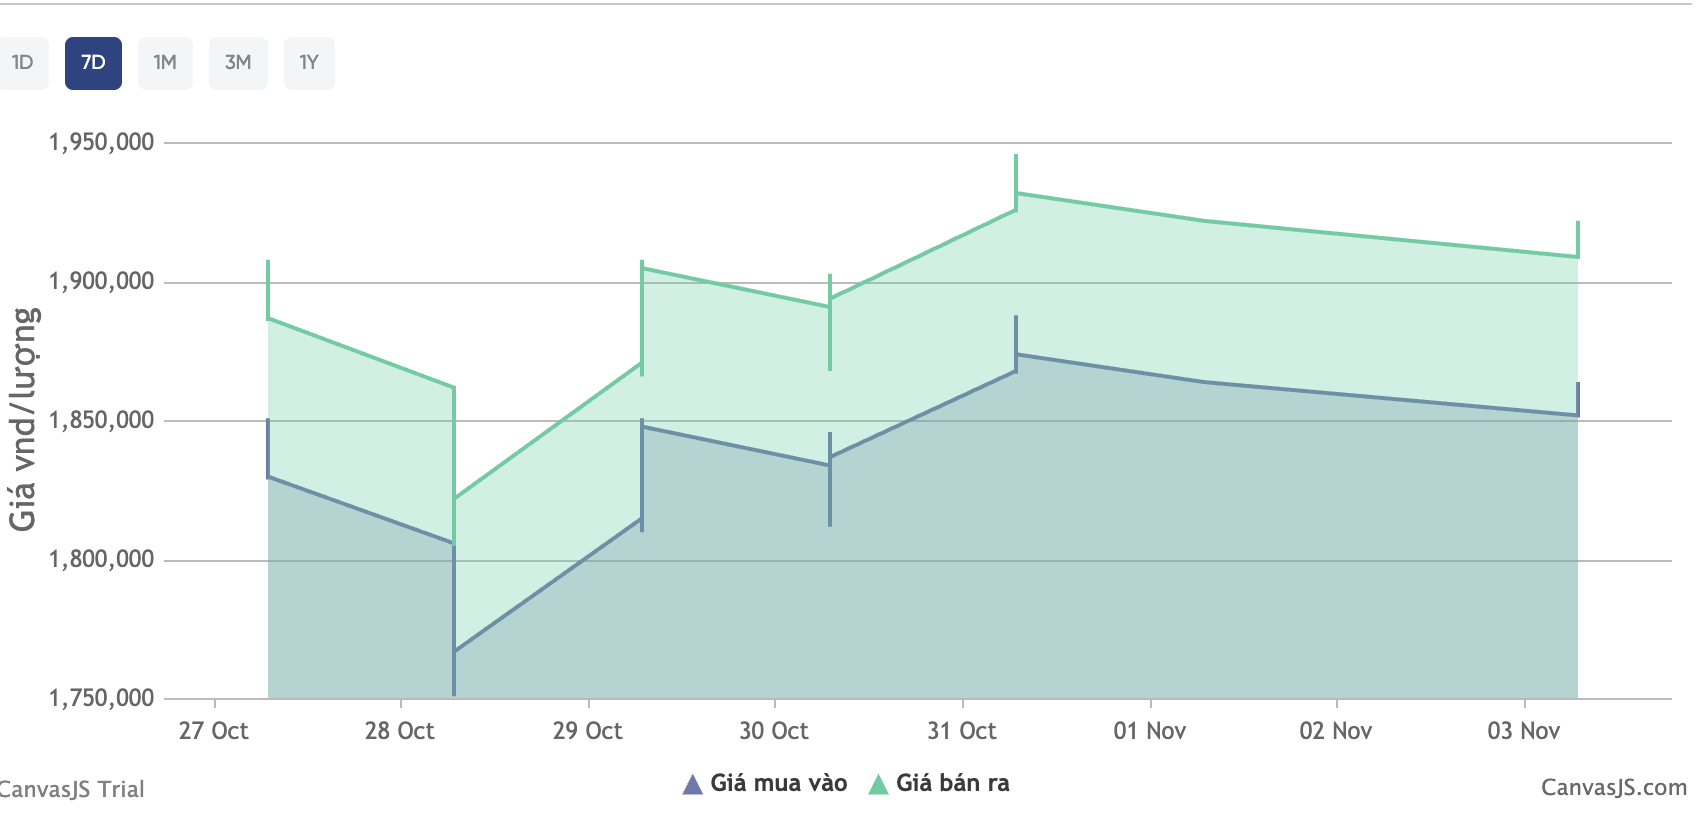
Task: Open the 1Y range view
Action: (309, 63)
